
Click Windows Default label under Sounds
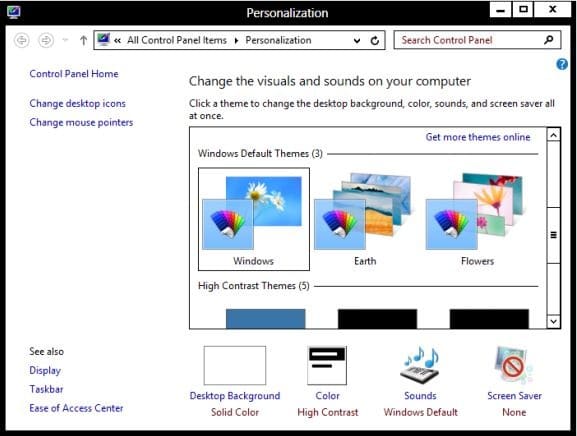421,412
